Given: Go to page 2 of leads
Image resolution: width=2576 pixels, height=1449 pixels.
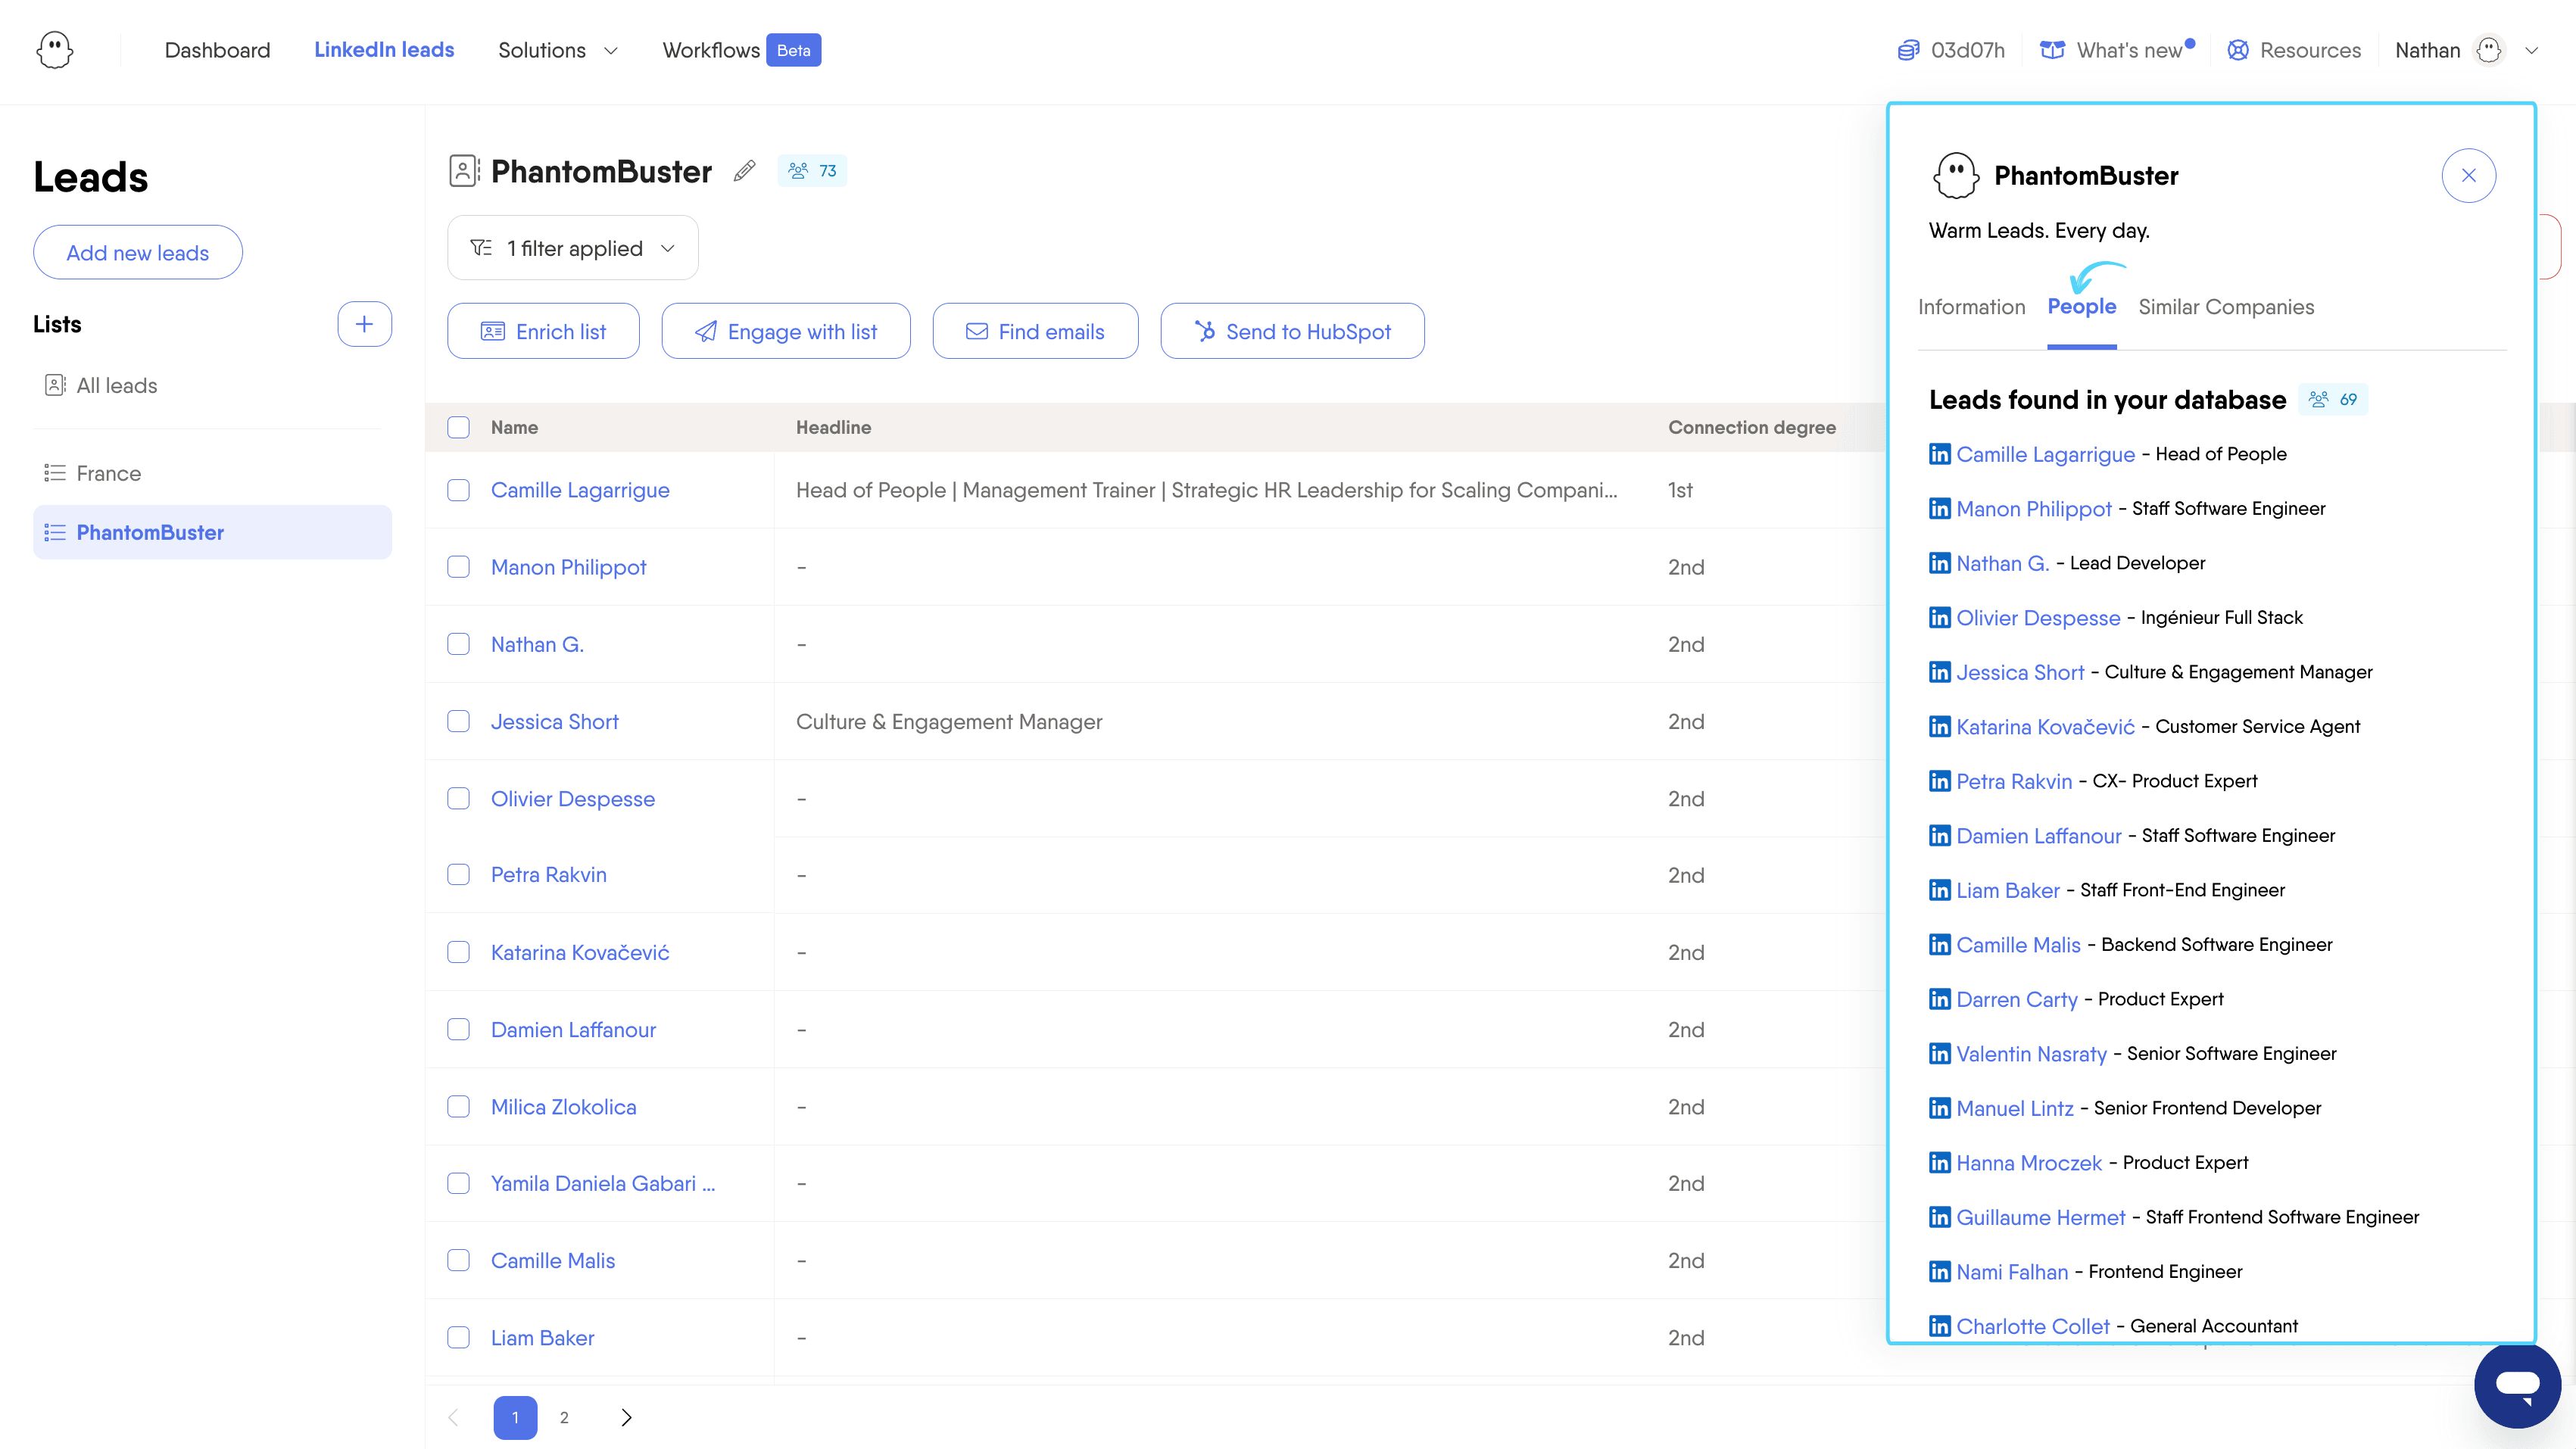Looking at the screenshot, I should pos(564,1418).
